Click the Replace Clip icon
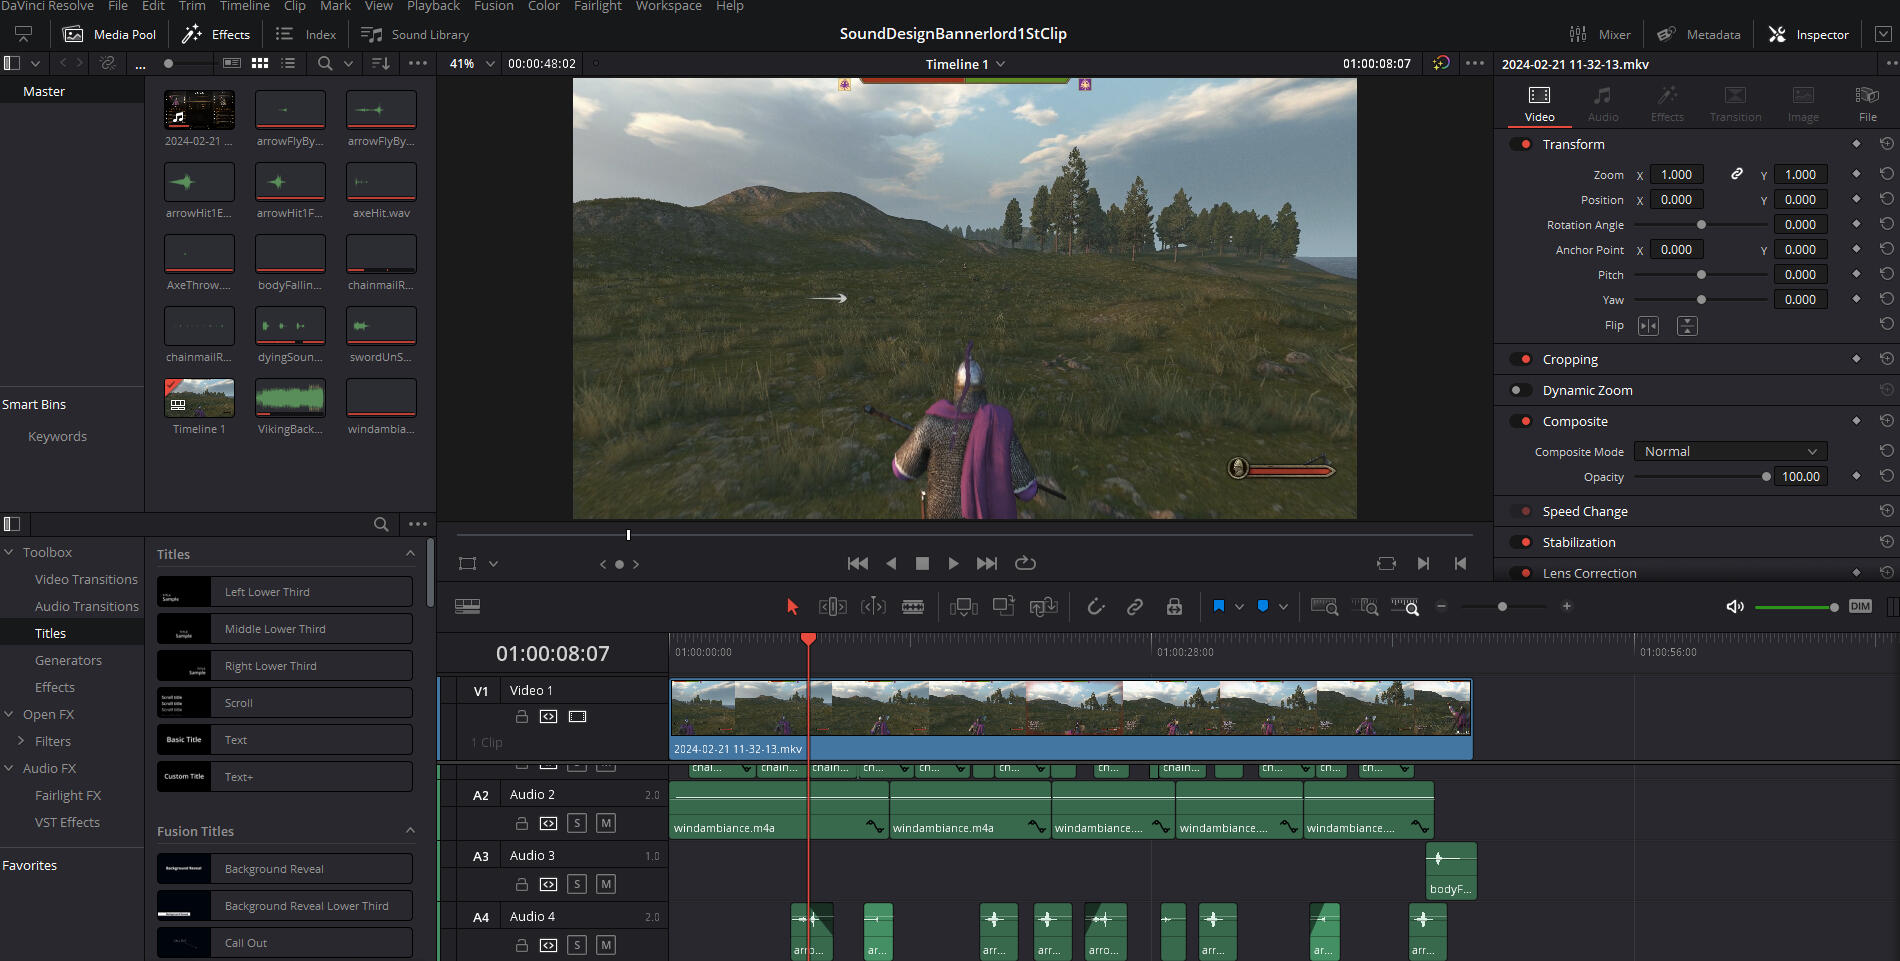 click(1044, 606)
